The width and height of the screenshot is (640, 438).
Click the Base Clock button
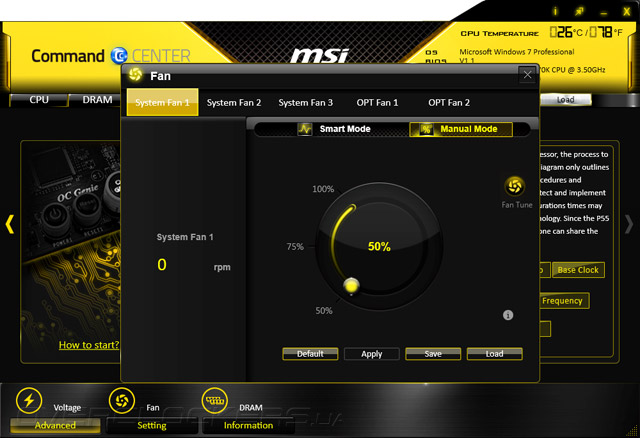coord(578,270)
